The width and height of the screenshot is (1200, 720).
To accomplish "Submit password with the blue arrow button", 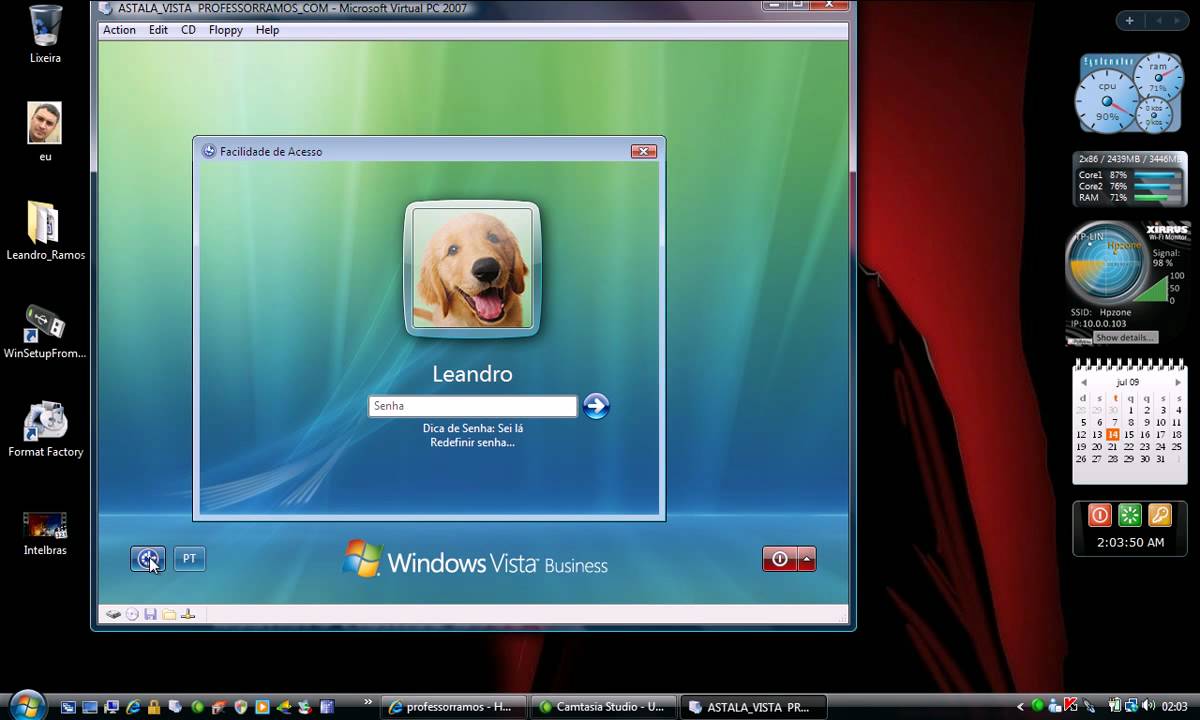I will (x=596, y=406).
